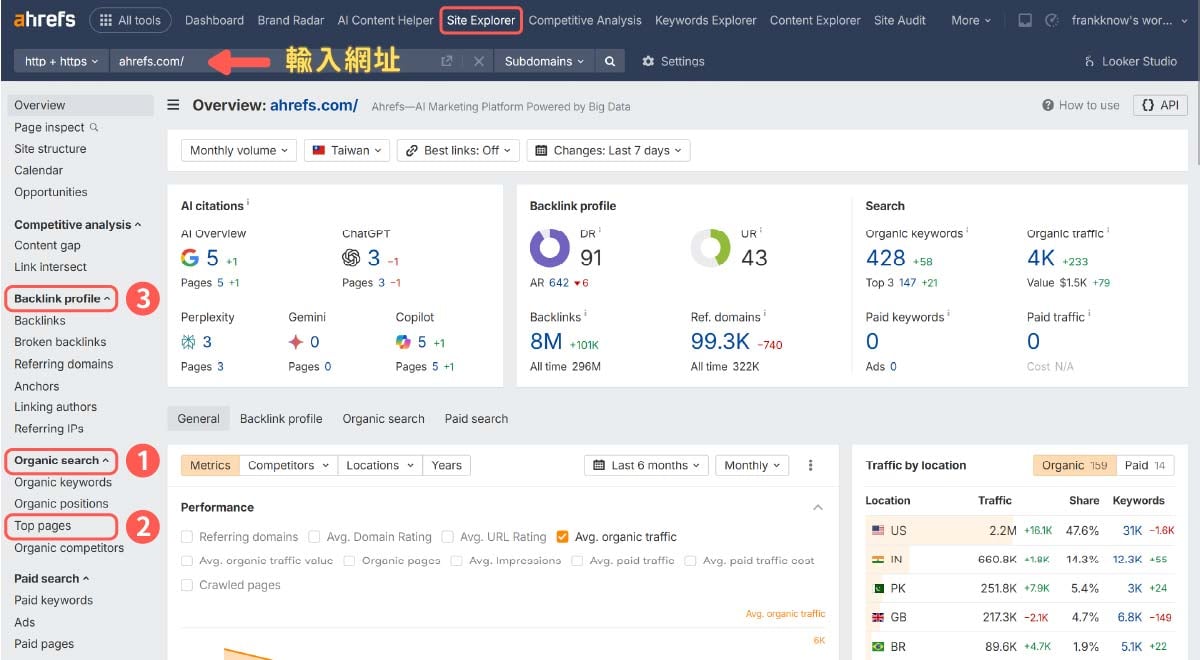Open Changes: Last 7 days dropdown
The height and width of the screenshot is (660, 1200).
608,150
